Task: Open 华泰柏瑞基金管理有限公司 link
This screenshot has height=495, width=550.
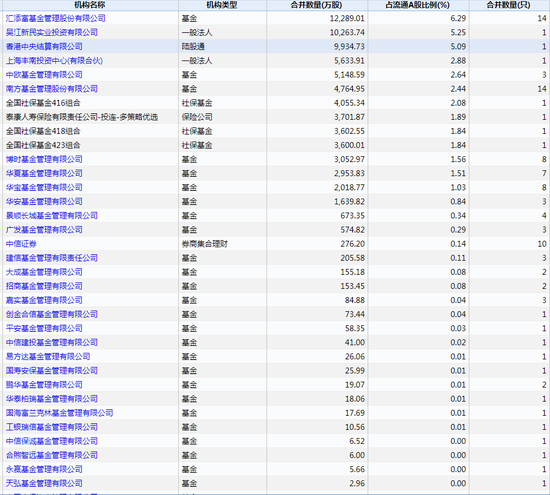Action: [52, 399]
